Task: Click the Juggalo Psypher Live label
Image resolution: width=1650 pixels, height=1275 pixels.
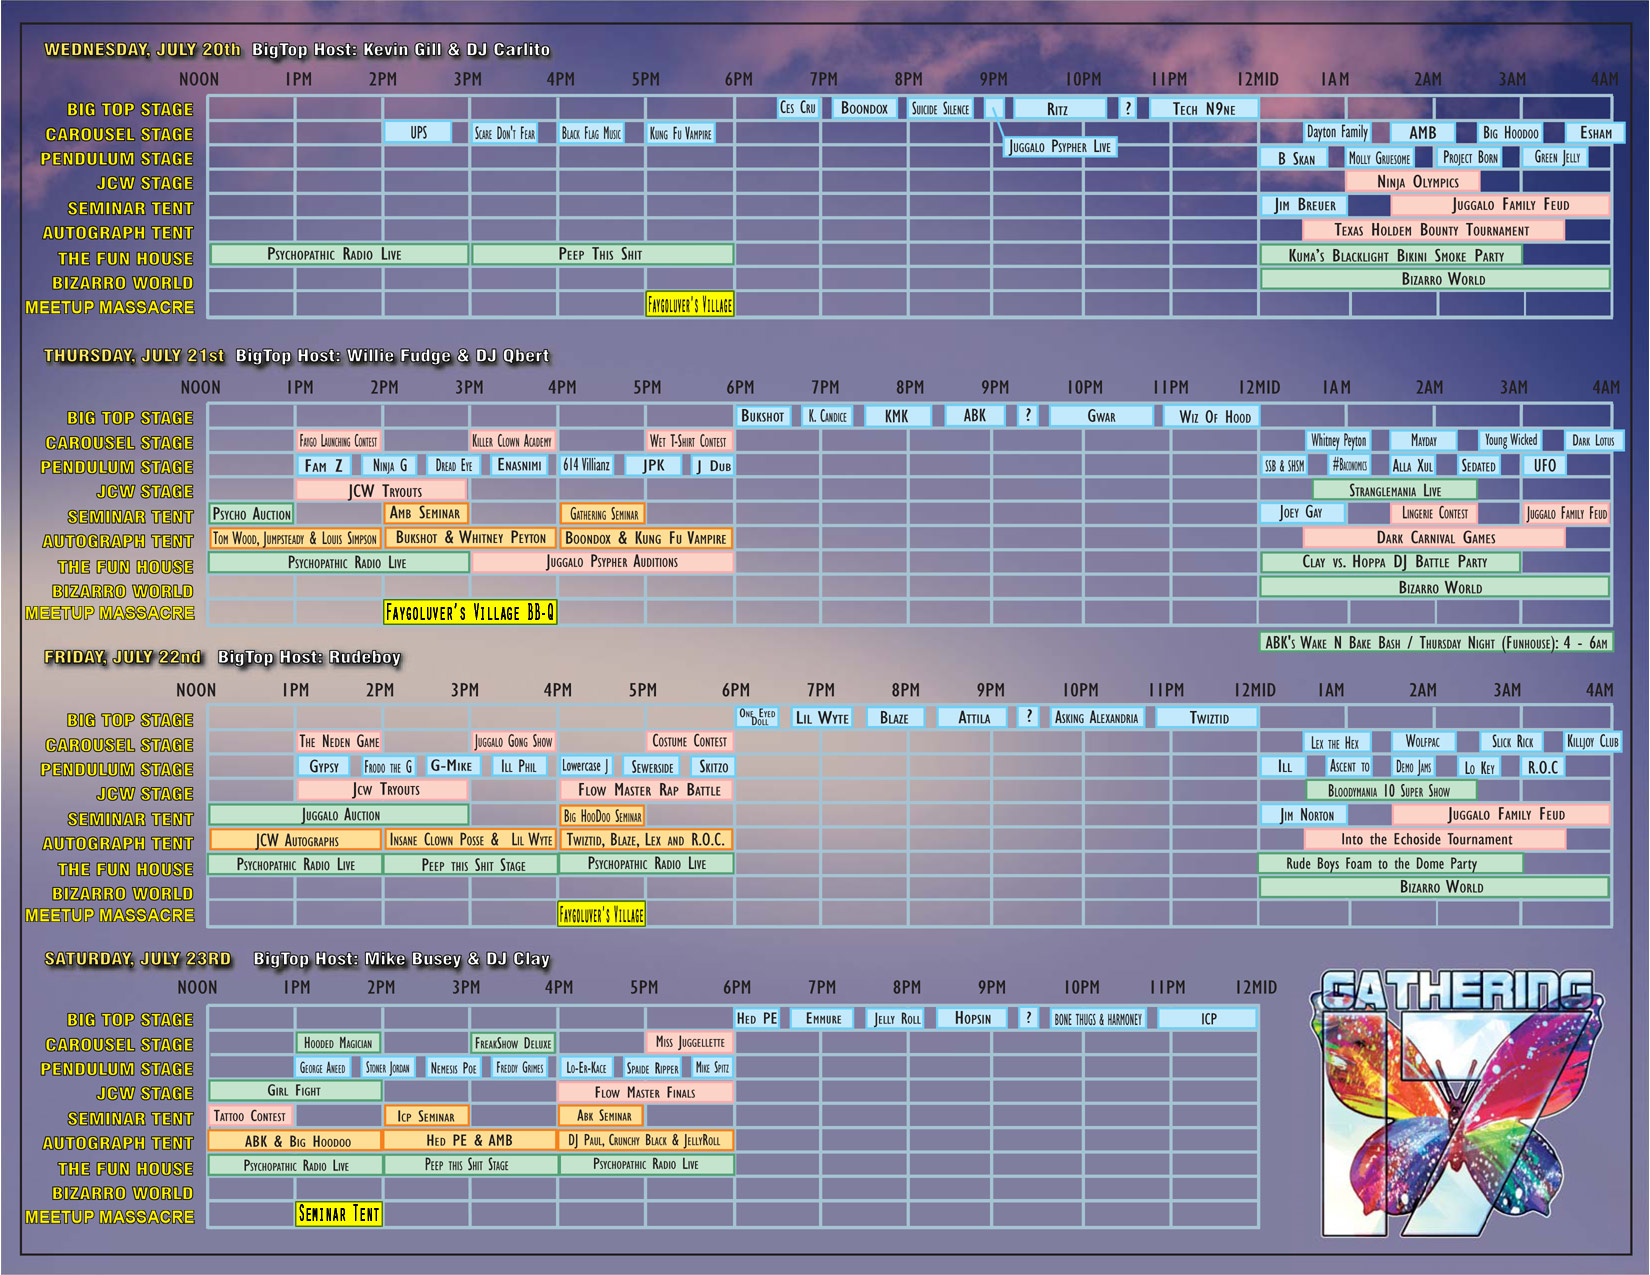Action: pyautogui.click(x=1059, y=146)
